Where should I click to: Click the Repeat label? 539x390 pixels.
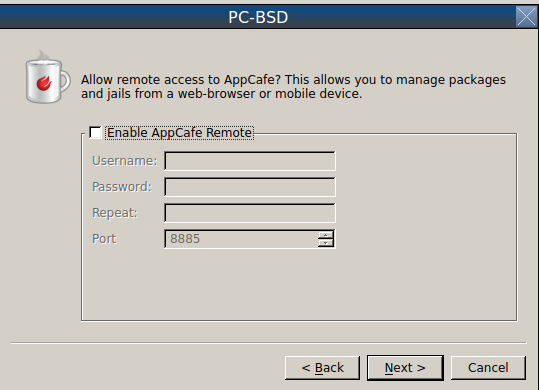[114, 213]
